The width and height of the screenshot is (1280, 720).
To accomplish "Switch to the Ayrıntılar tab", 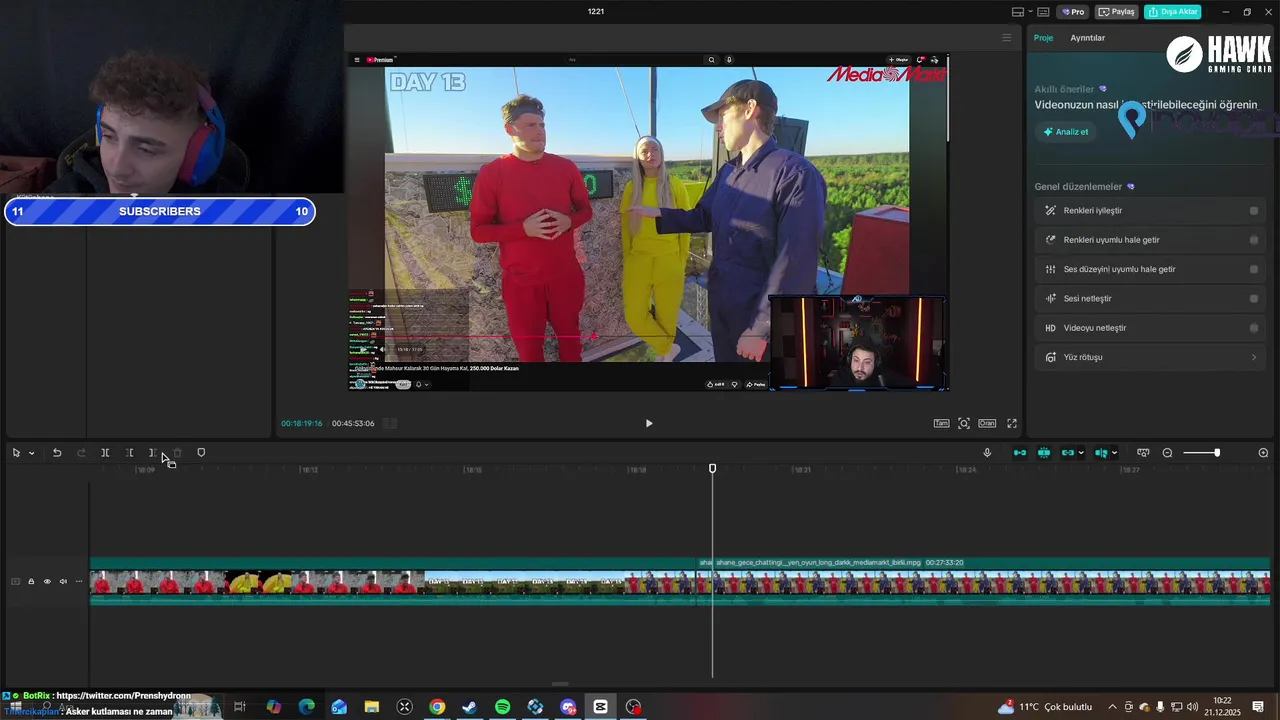I will point(1088,38).
